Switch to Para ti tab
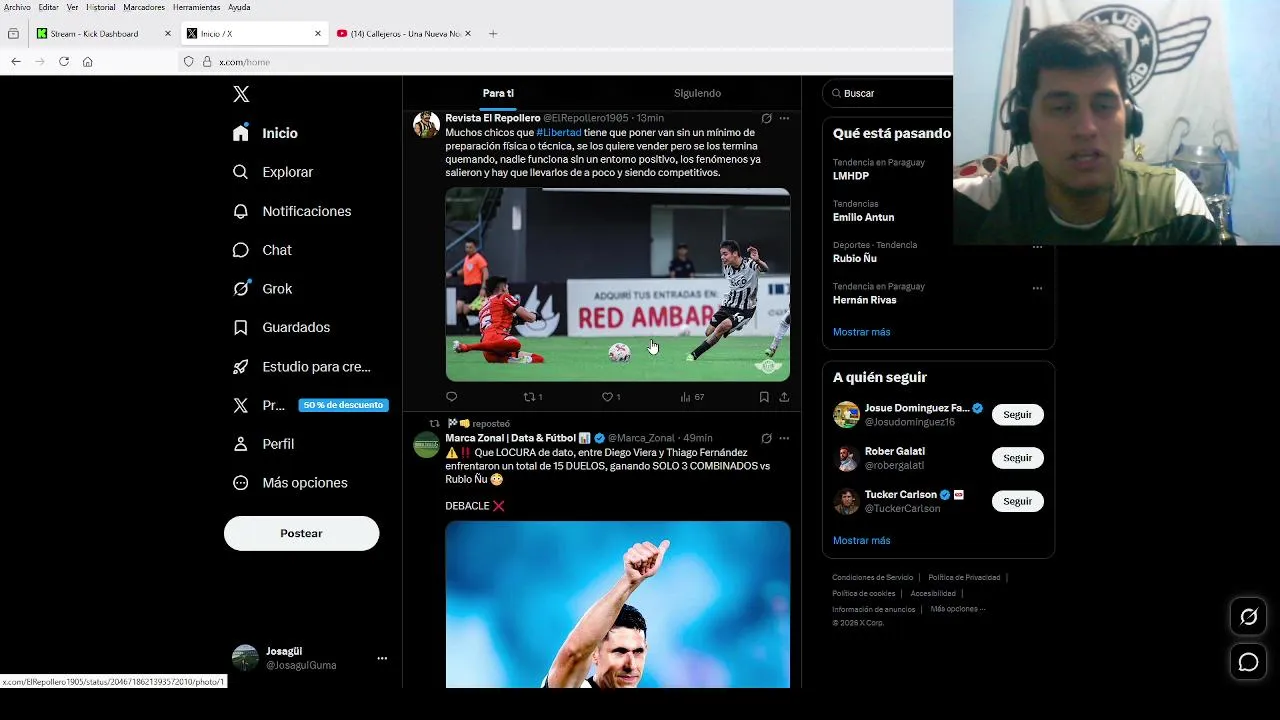Image resolution: width=1280 pixels, height=720 pixels. coord(498,93)
